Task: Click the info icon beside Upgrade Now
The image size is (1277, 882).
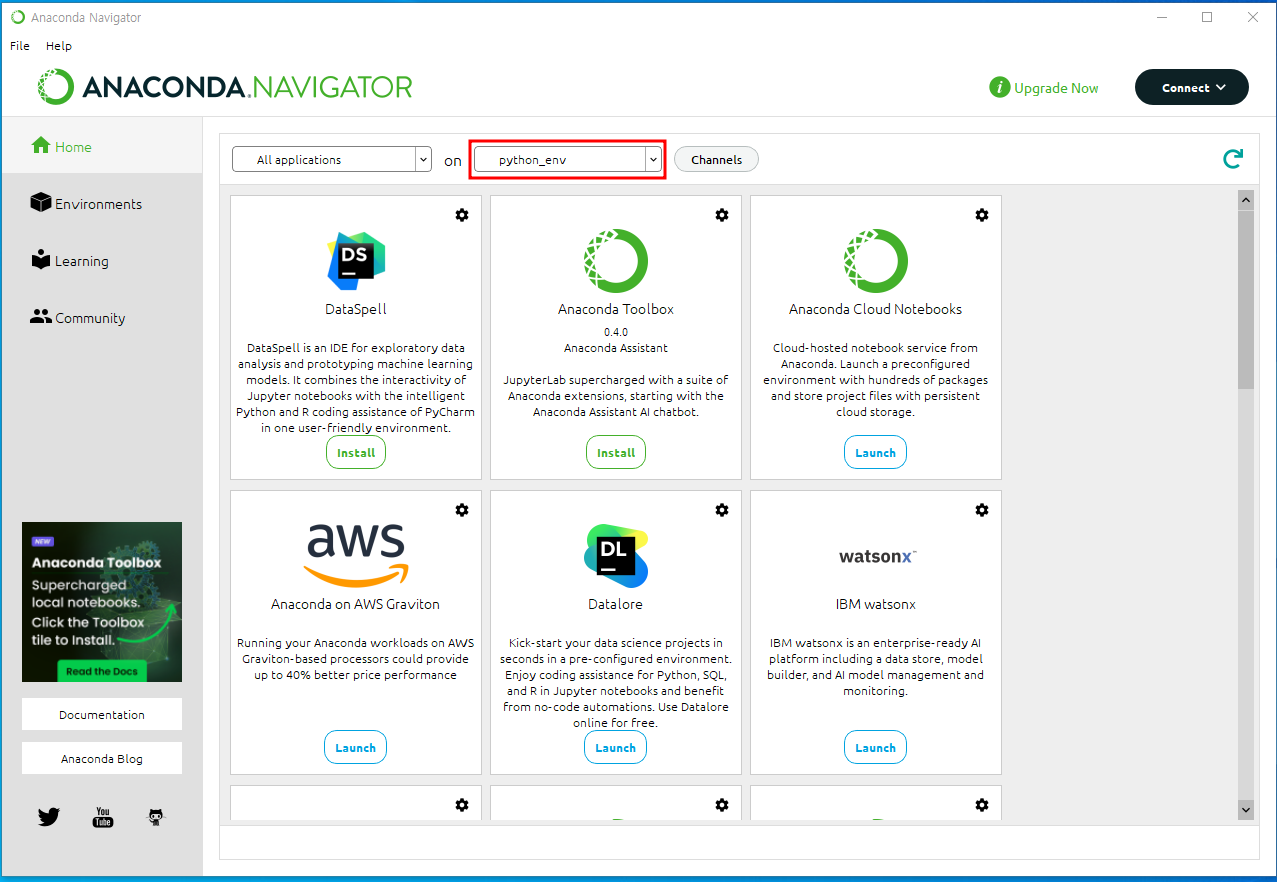Action: click(999, 88)
